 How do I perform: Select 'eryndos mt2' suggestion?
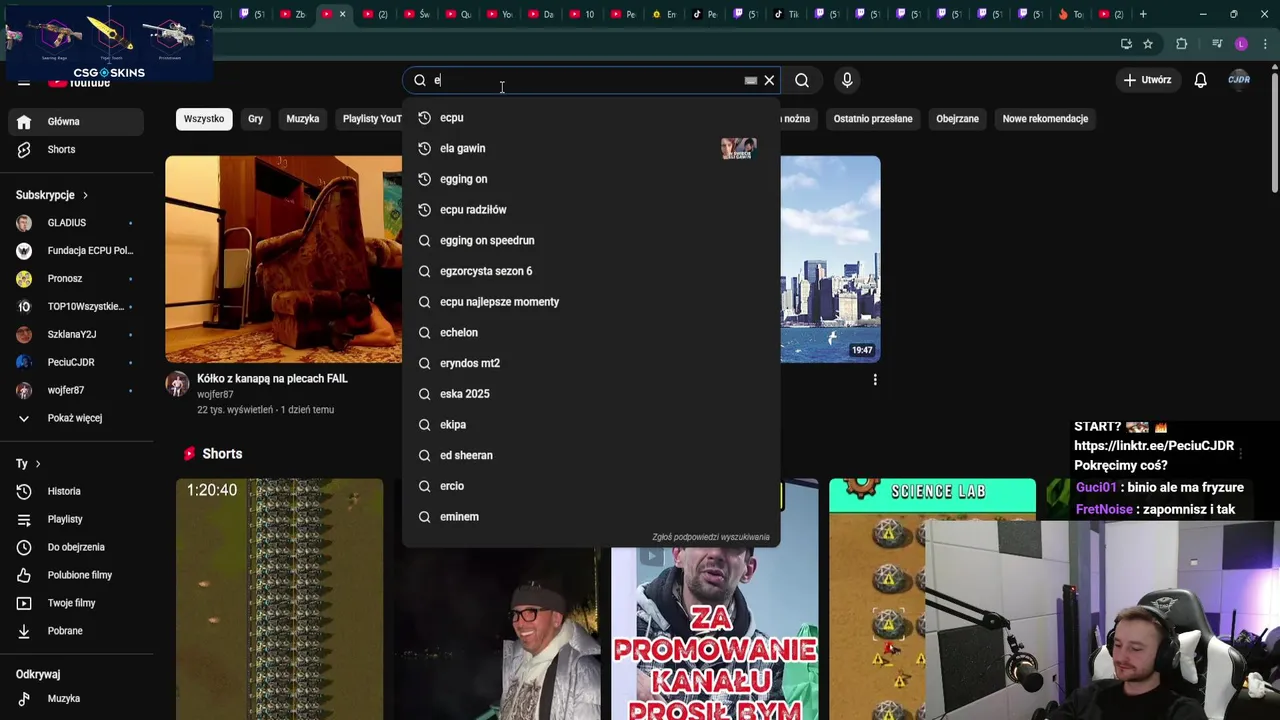590,363
